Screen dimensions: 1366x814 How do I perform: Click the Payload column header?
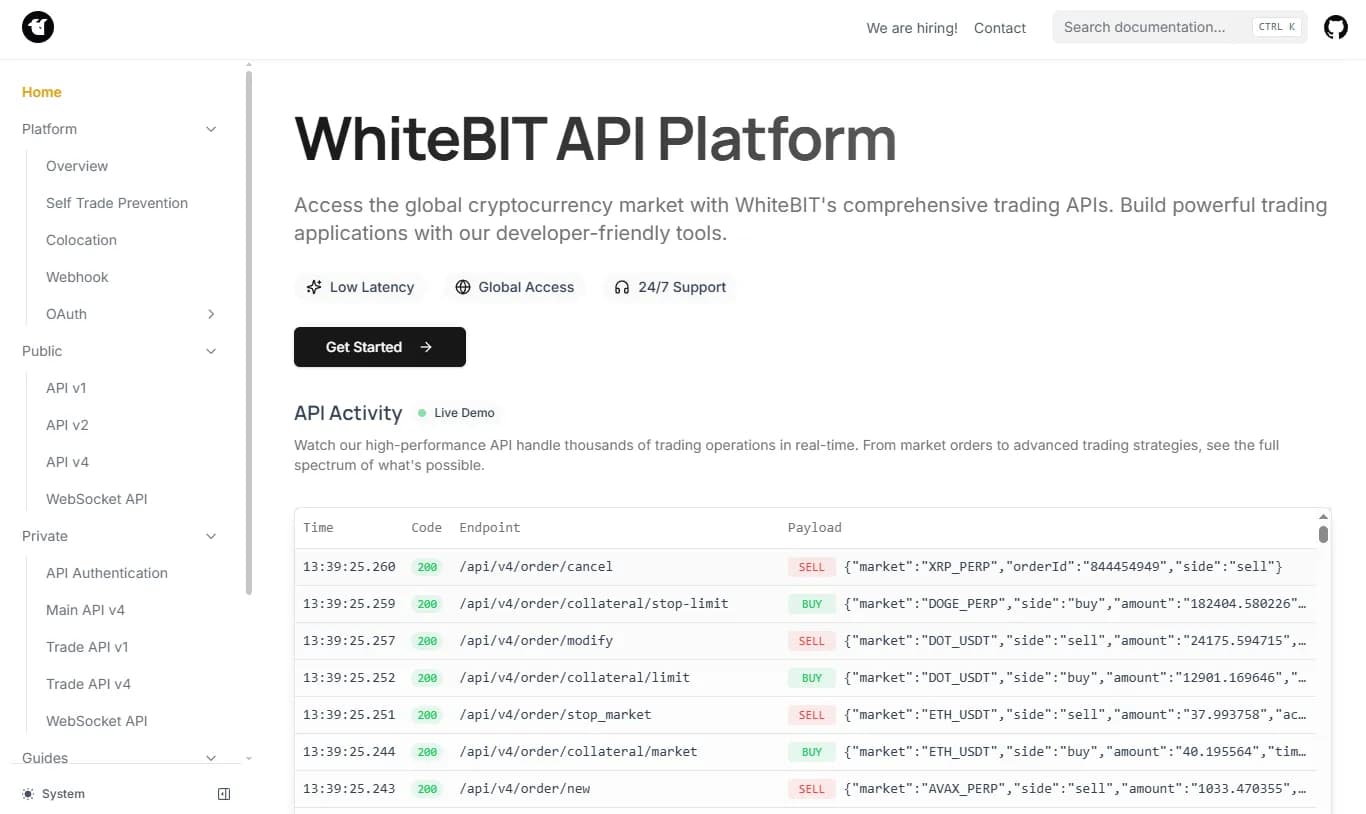(x=815, y=528)
